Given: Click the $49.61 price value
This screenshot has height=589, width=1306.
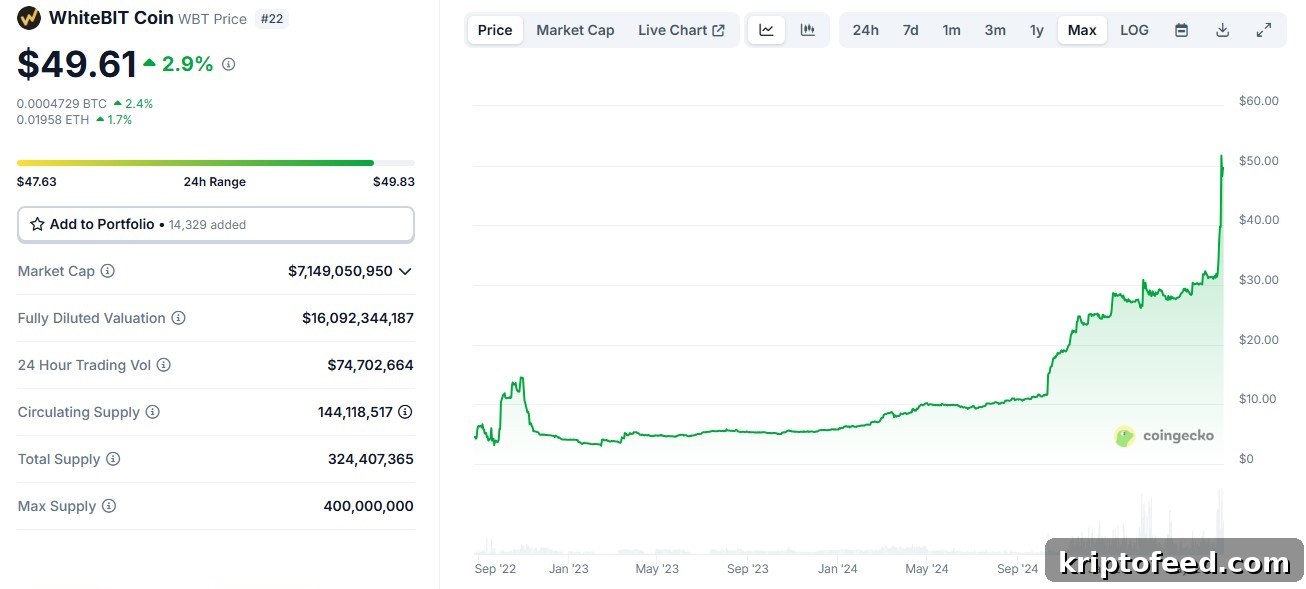Looking at the screenshot, I should pyautogui.click(x=77, y=64).
